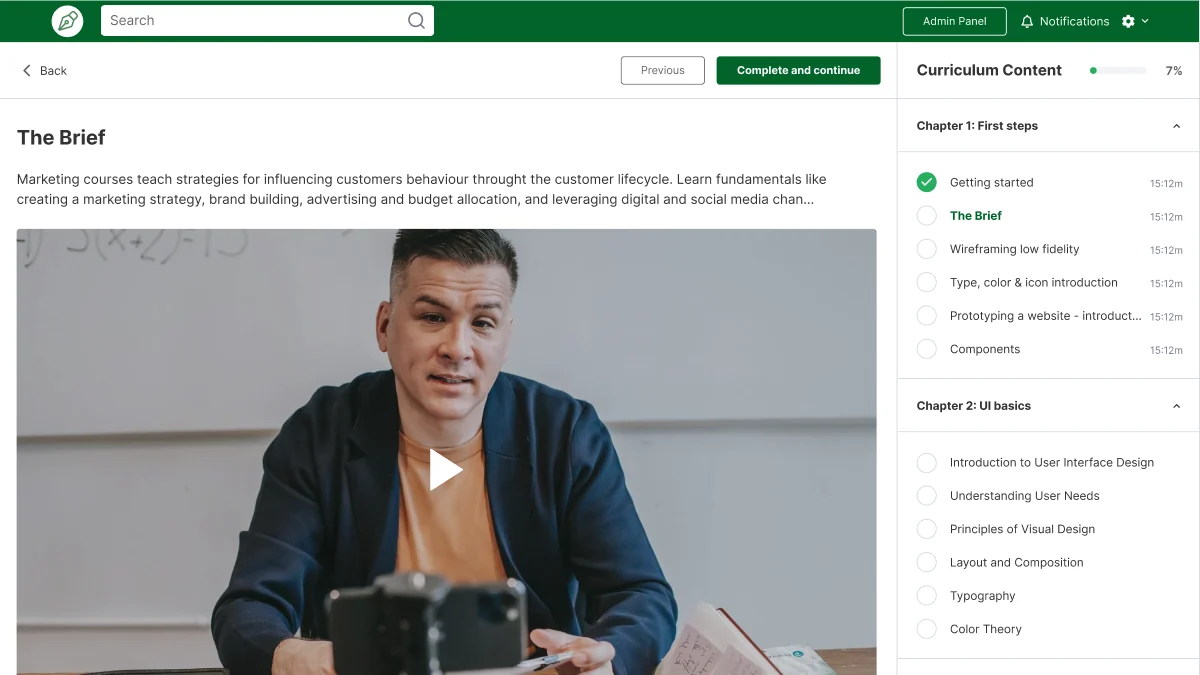Click the Previous button
The width and height of the screenshot is (1200, 675).
click(663, 70)
